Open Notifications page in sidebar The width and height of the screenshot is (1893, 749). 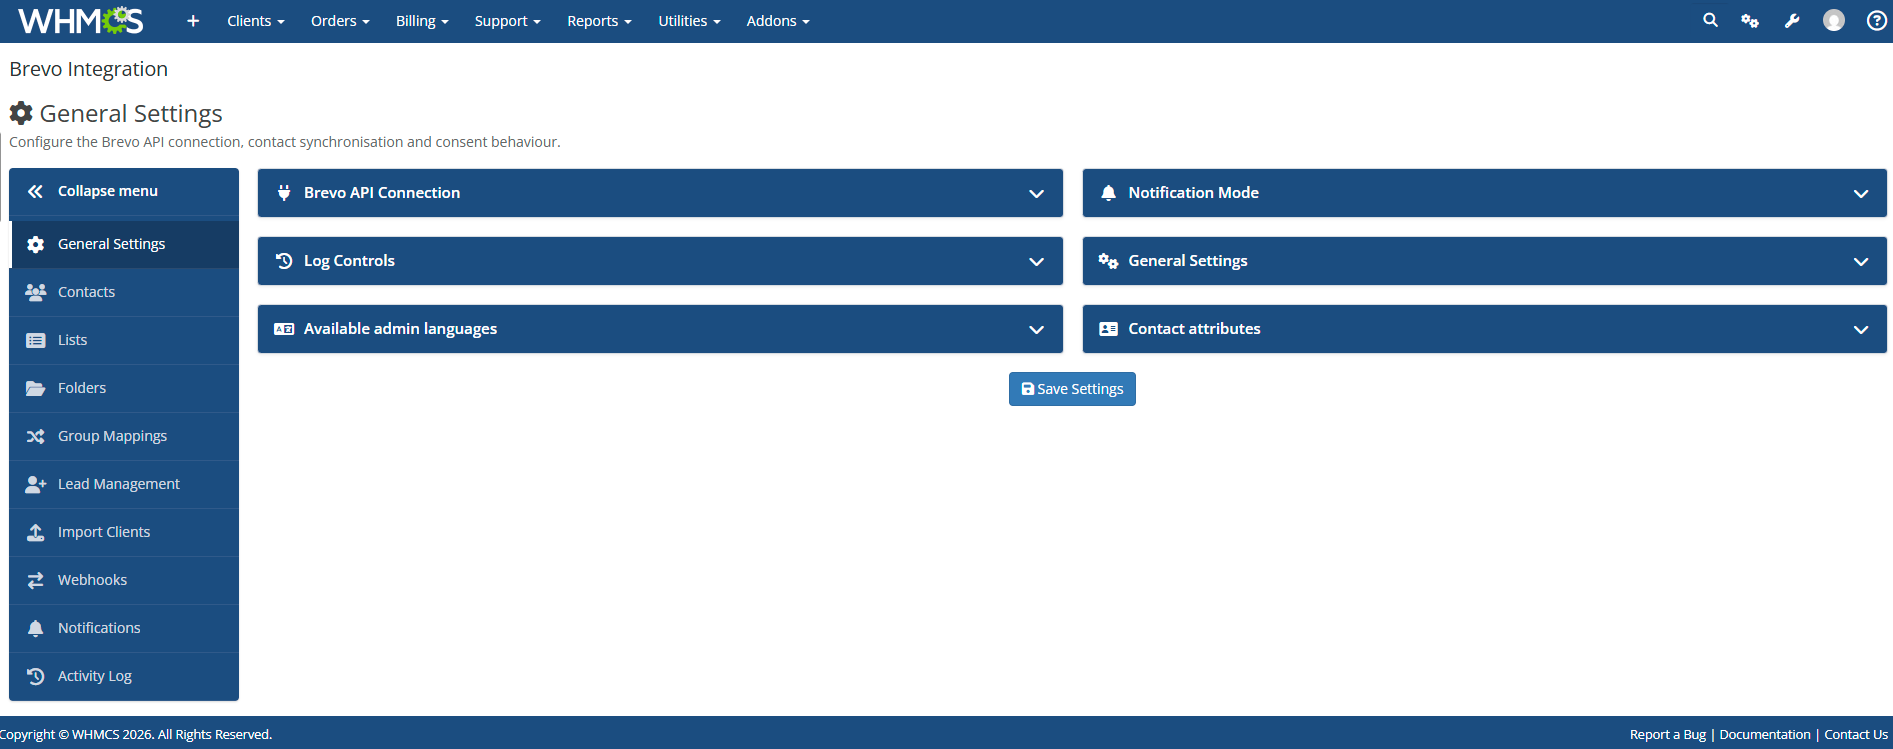pyautogui.click(x=124, y=628)
